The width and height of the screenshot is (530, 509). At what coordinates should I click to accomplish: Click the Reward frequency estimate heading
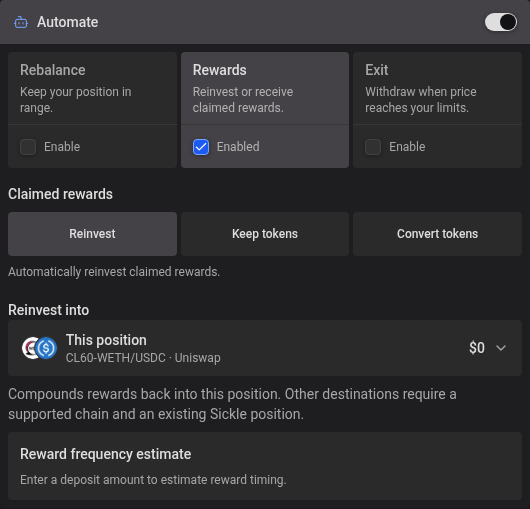tap(105, 454)
